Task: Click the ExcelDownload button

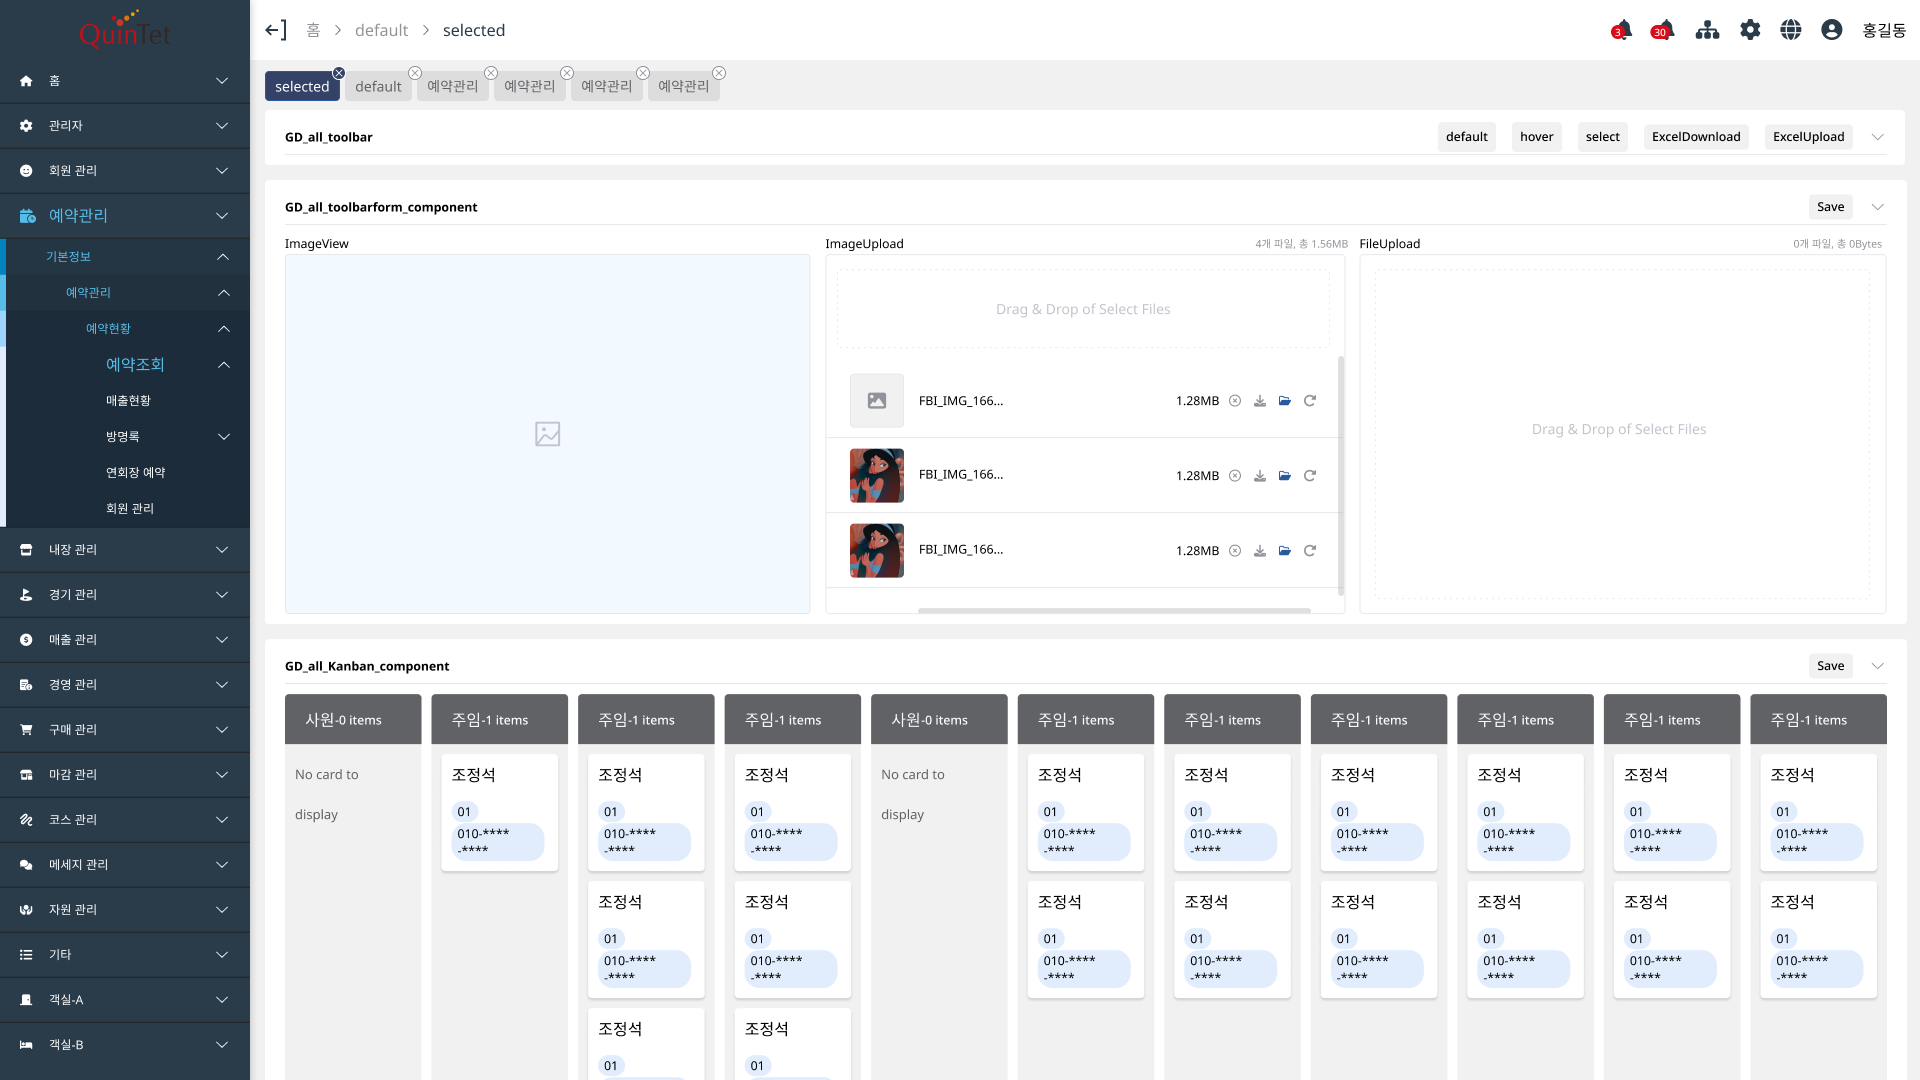Action: coord(1695,137)
